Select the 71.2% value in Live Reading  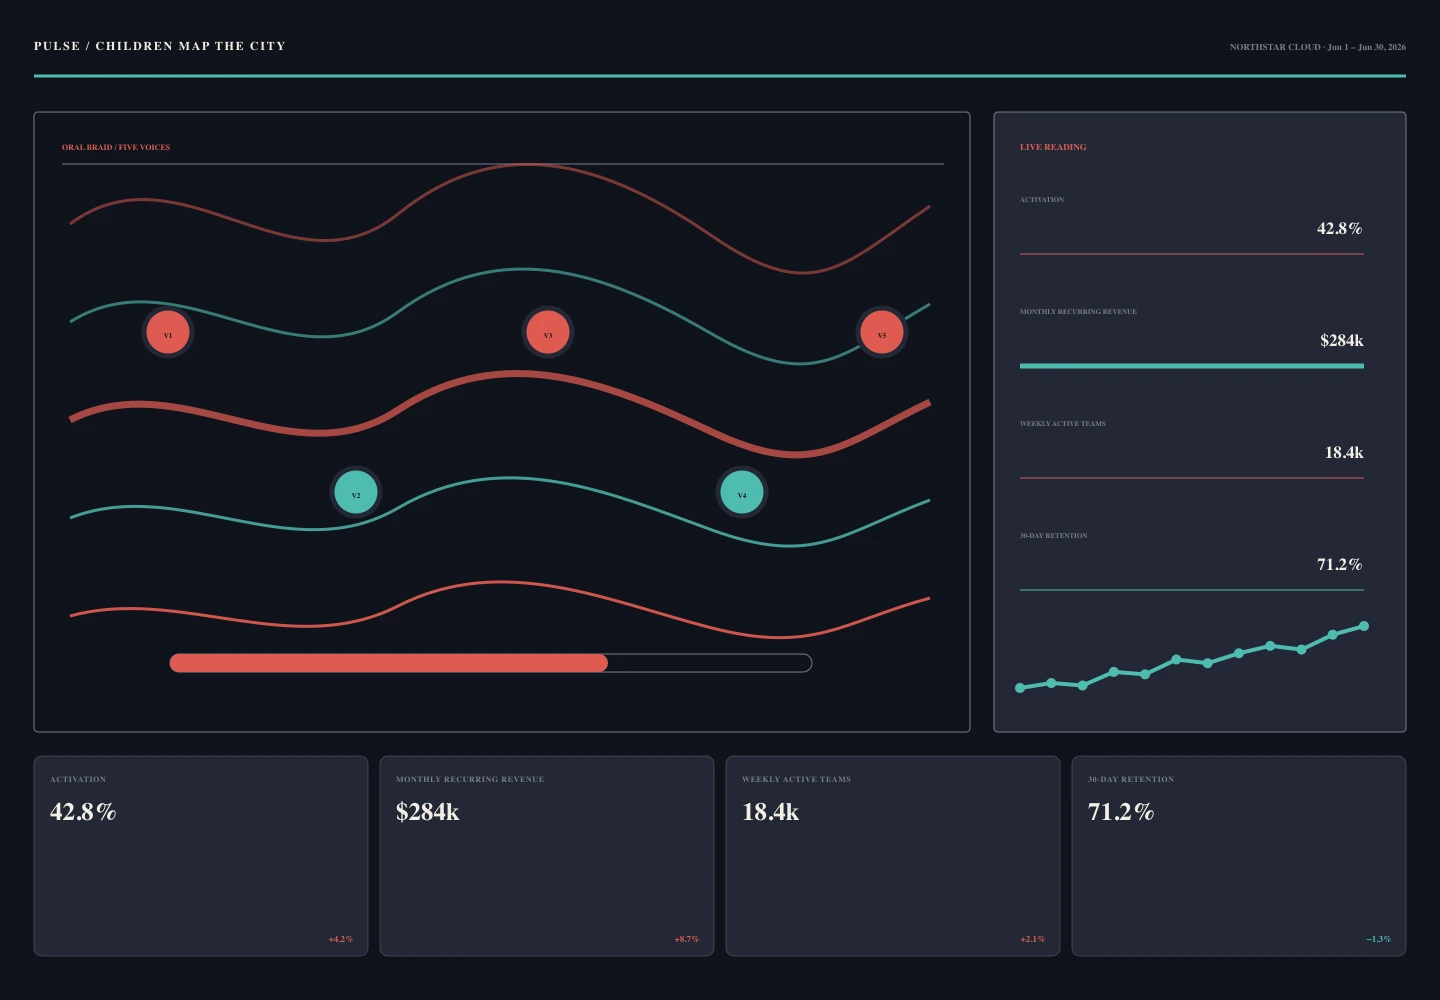(1340, 564)
